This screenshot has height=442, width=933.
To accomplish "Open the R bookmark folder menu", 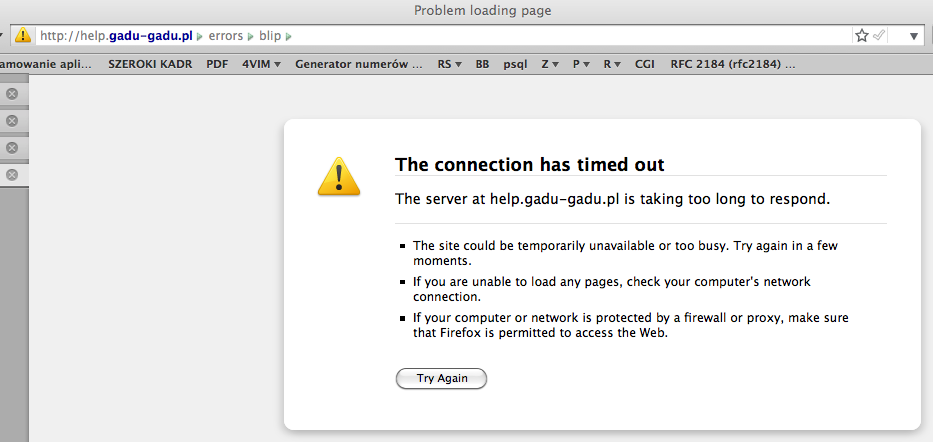I will [x=612, y=64].
